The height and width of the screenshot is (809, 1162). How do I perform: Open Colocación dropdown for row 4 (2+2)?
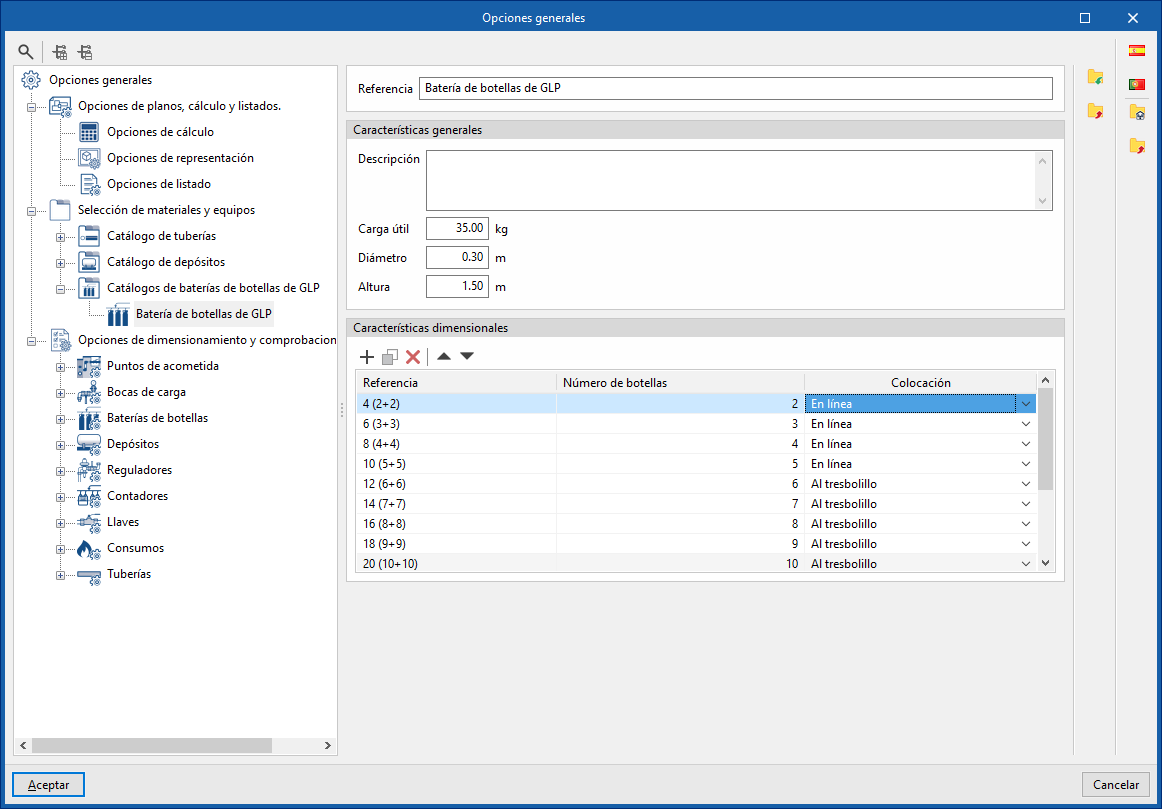click(x=1025, y=404)
